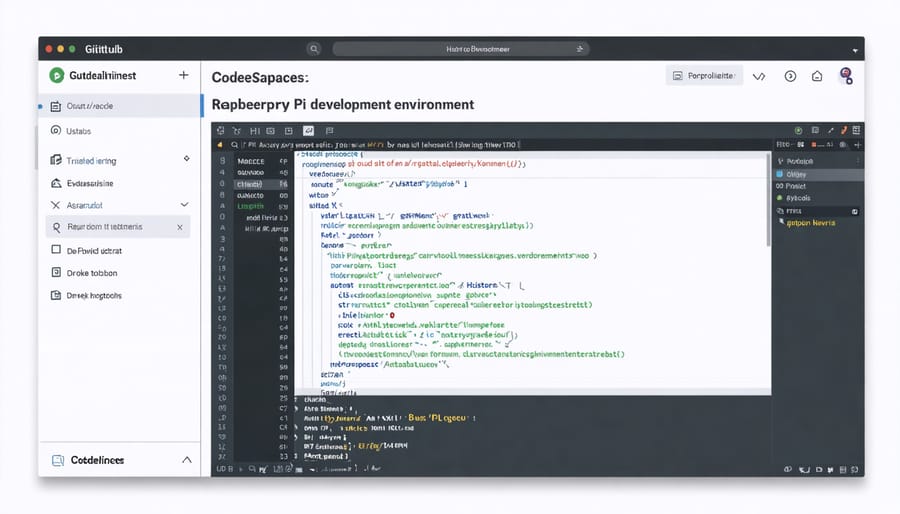Select the Poslct item in right panel
This screenshot has width=900, height=514.
pyautogui.click(x=795, y=186)
